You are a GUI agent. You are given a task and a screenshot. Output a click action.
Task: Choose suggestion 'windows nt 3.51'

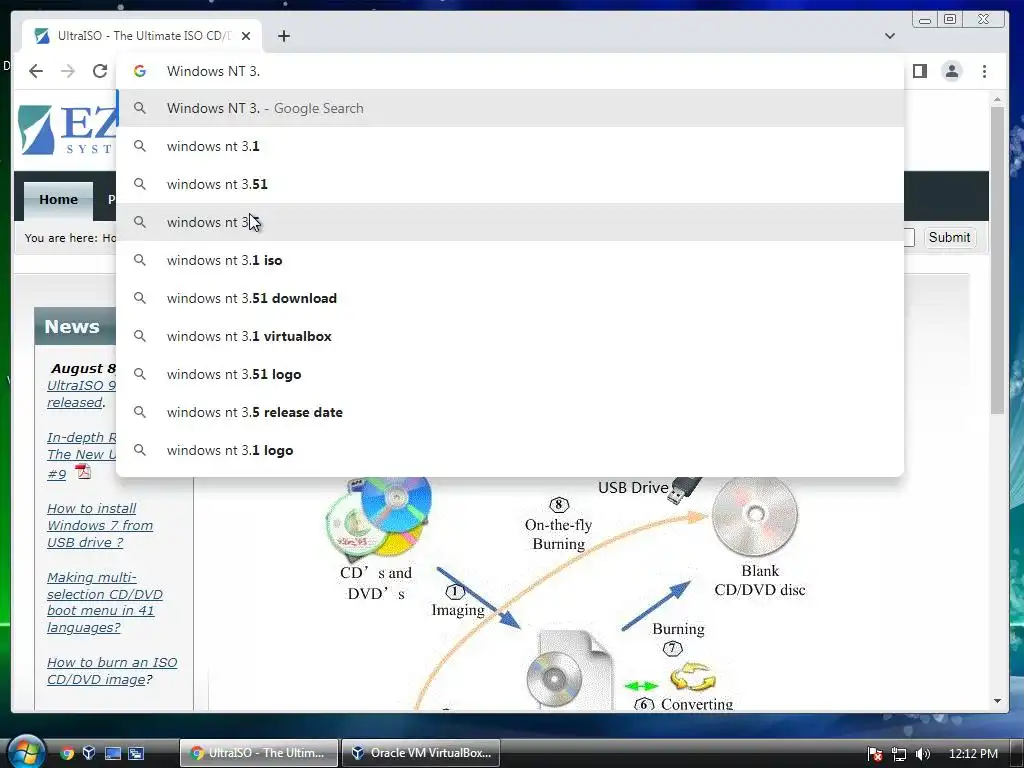pos(510,184)
